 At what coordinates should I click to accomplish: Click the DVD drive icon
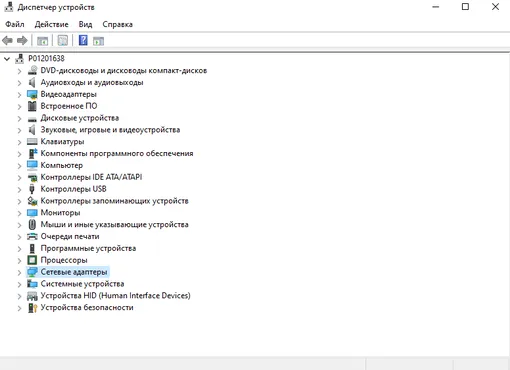coord(32,70)
